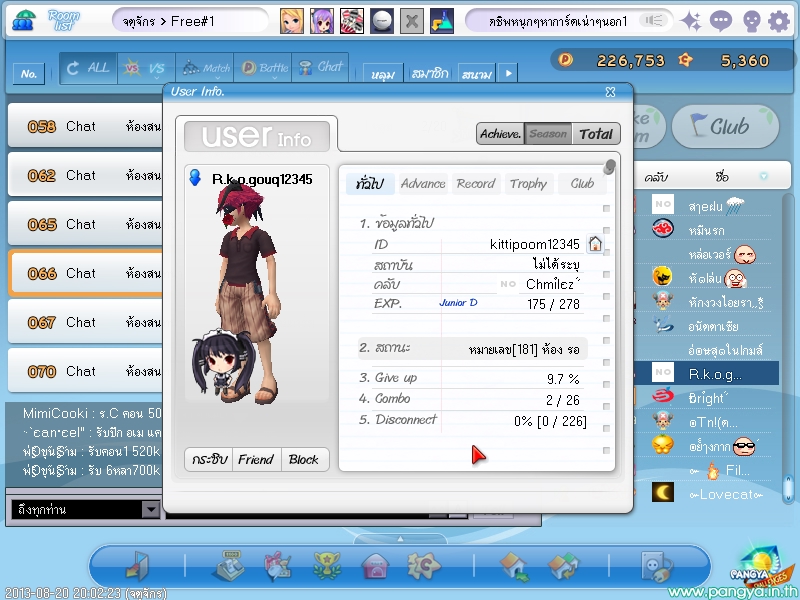Select room 062 Chat
This screenshot has height=600, width=800.
85,174
